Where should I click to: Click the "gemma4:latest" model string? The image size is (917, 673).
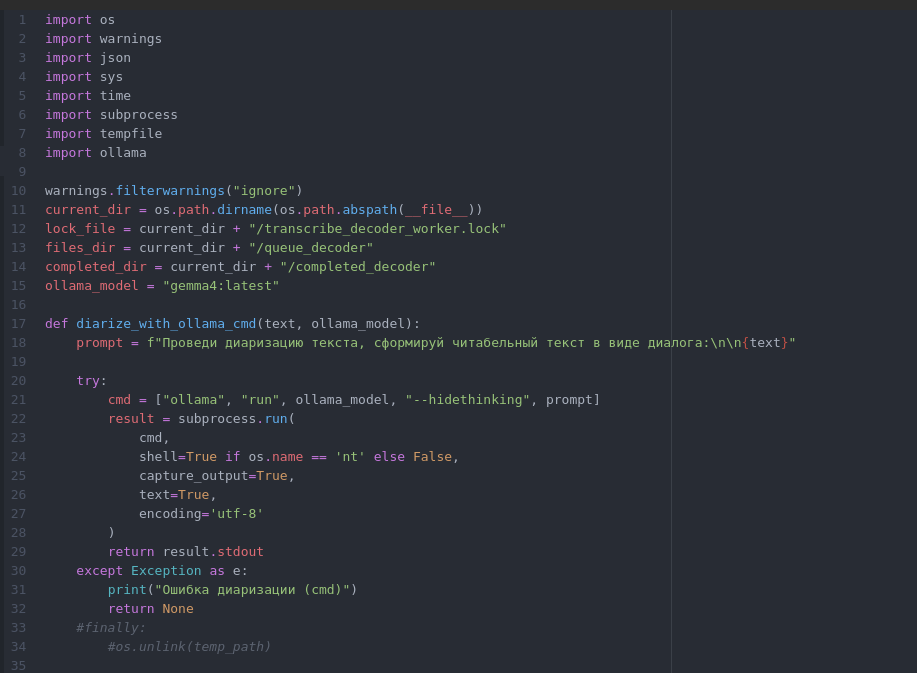click(221, 286)
